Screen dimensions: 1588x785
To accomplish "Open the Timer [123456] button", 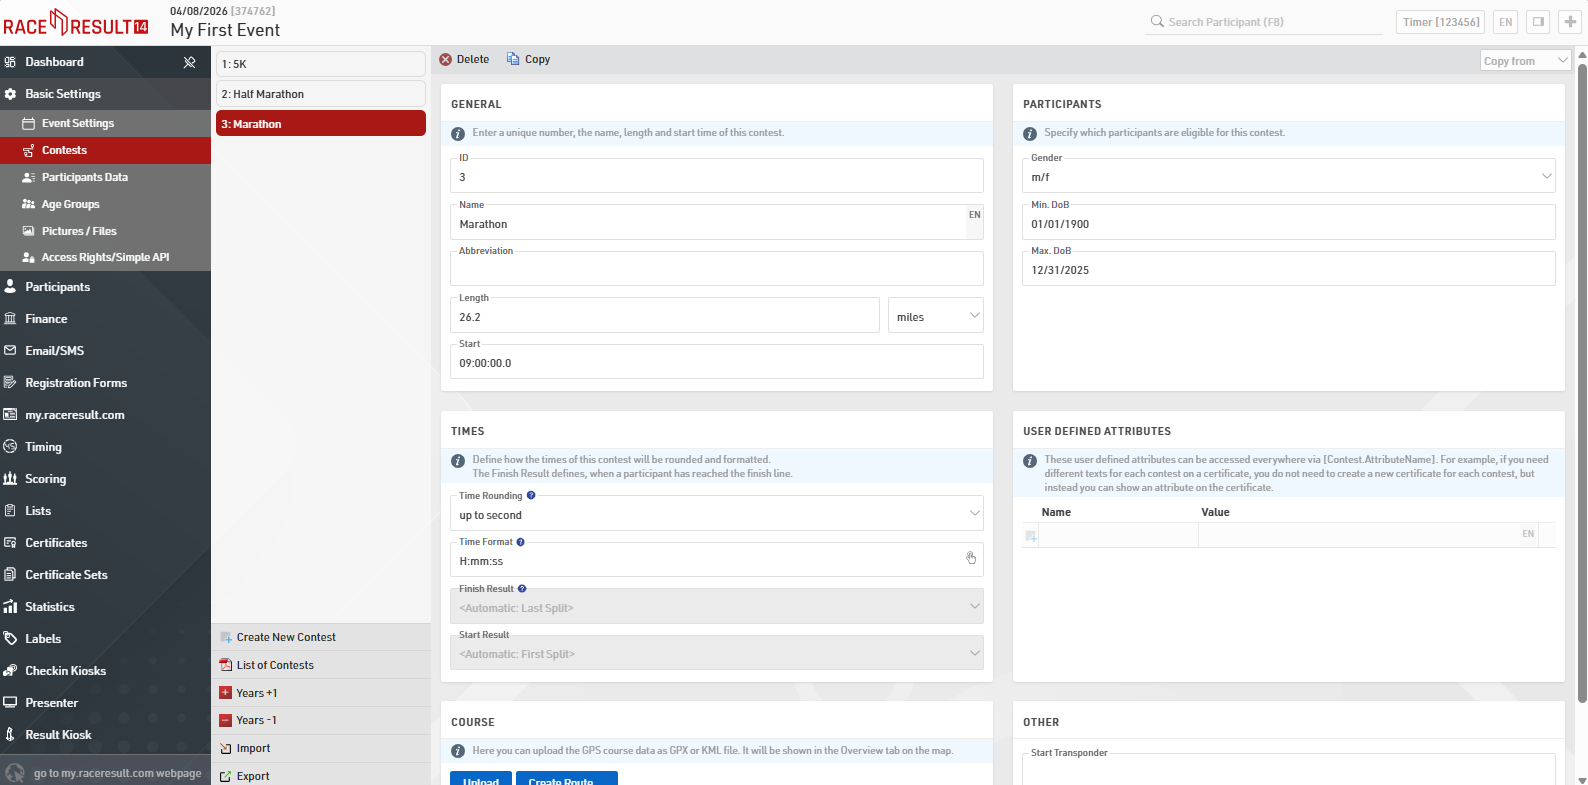I will pos(1440,22).
